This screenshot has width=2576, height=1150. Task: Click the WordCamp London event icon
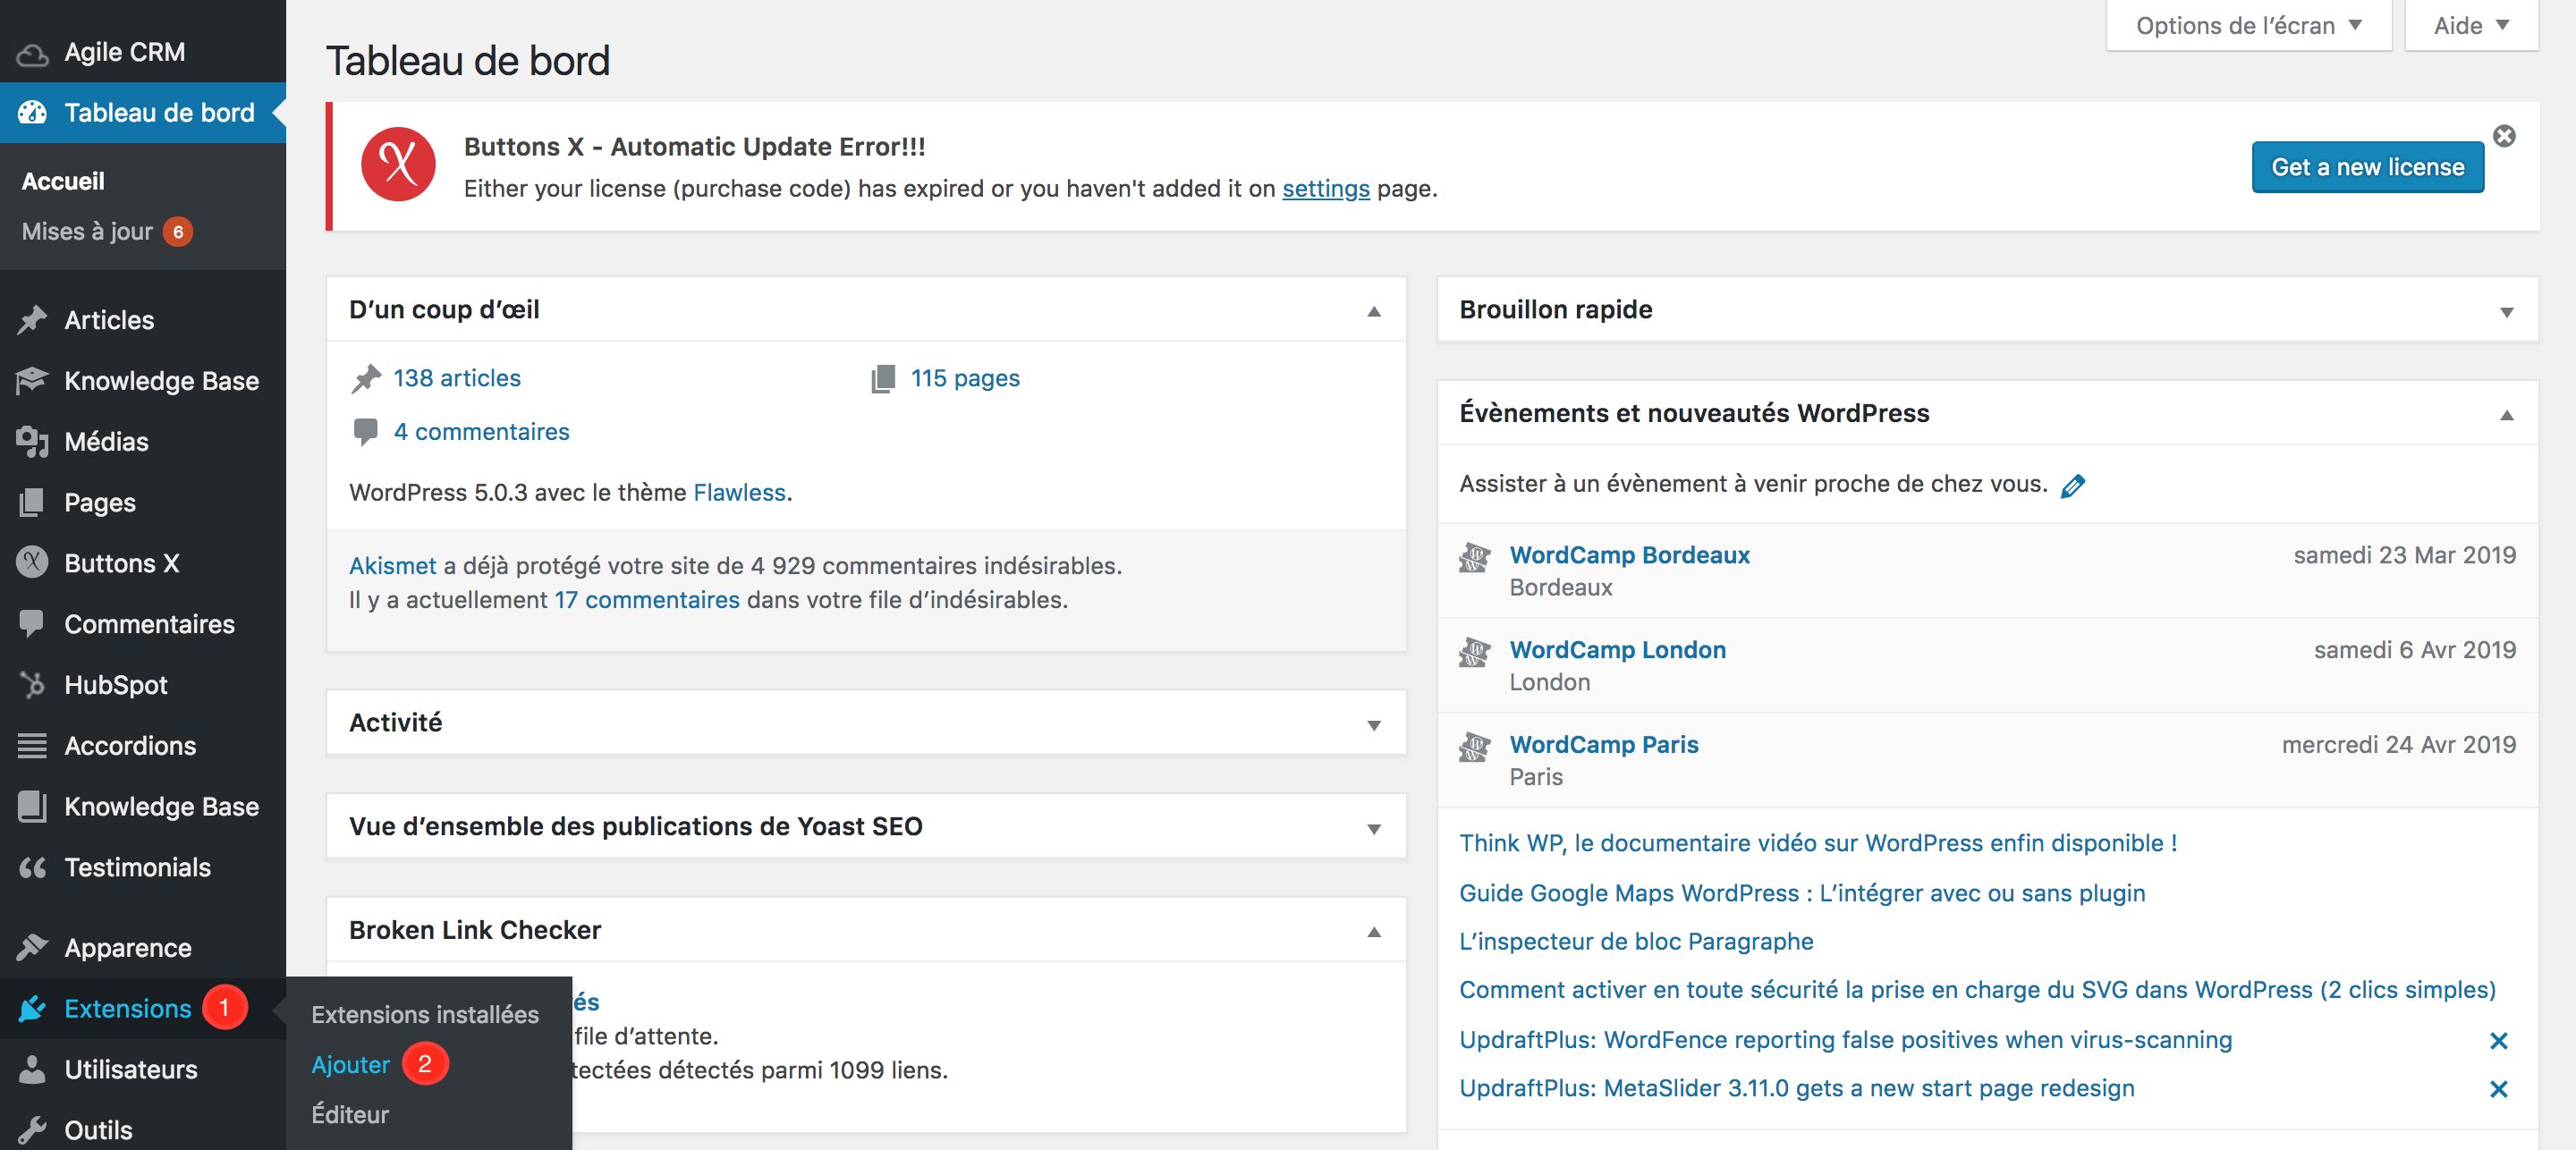coord(1474,652)
